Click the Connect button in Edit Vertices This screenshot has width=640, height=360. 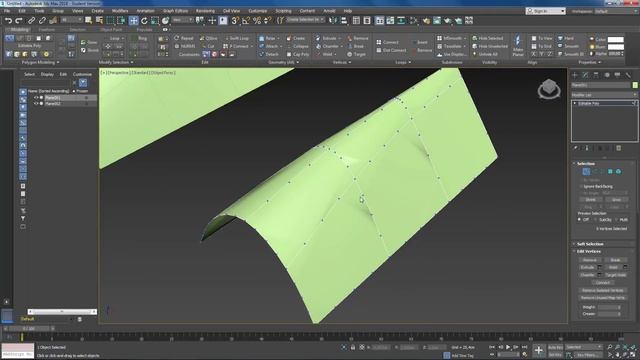(603, 282)
